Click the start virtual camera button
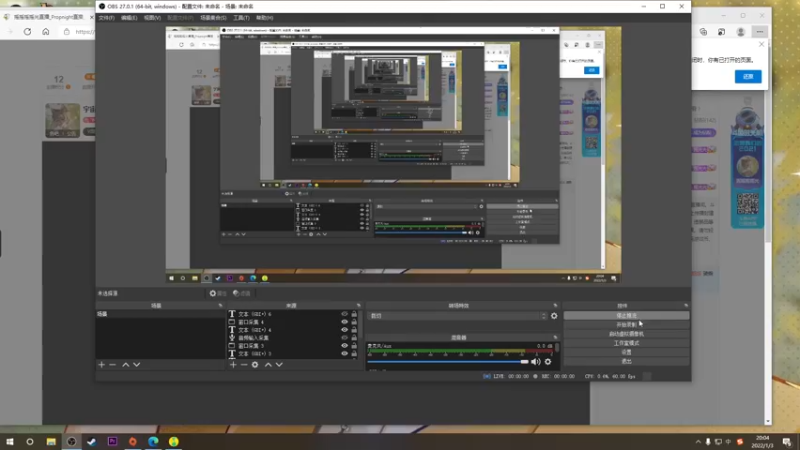The image size is (800, 450). coord(626,334)
